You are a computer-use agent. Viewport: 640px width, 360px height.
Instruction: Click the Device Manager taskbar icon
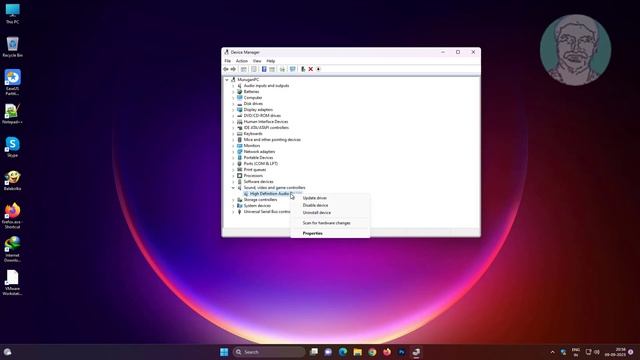click(416, 352)
